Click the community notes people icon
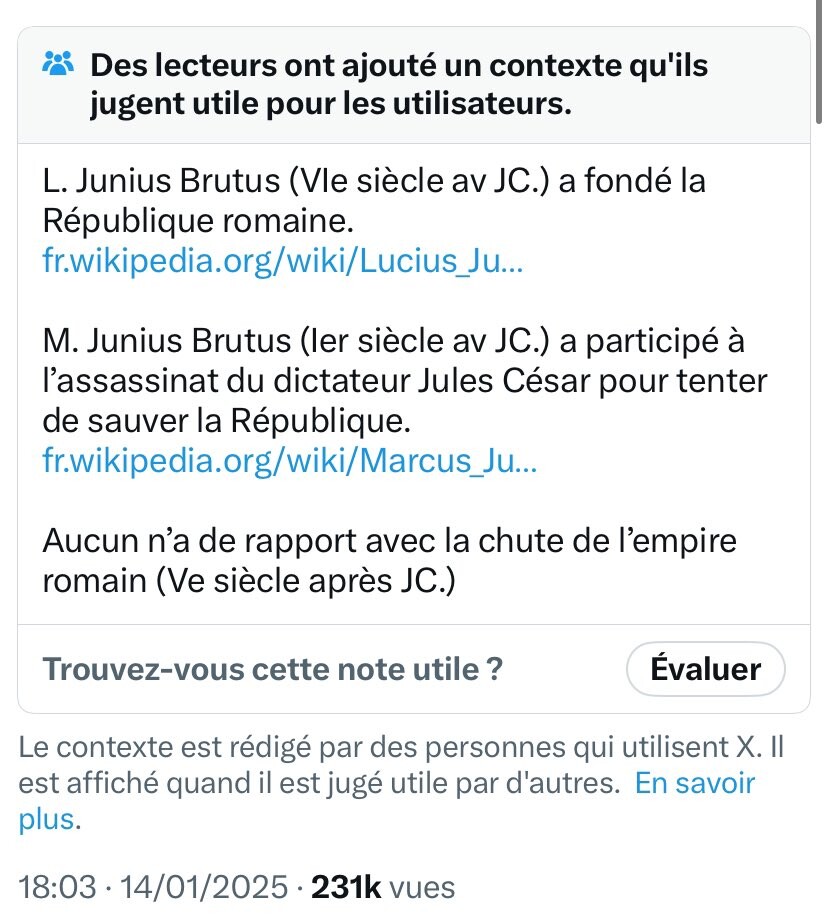 (x=58, y=63)
